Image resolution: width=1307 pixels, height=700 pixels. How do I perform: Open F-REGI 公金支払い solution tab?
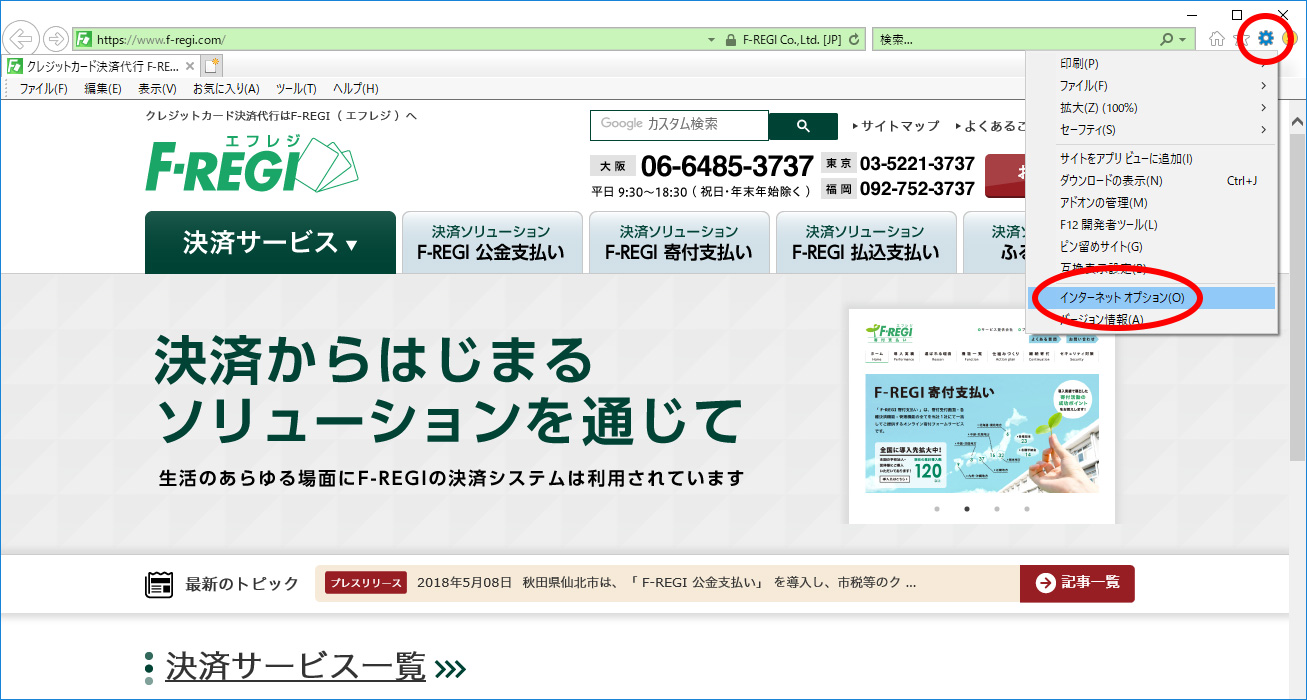click(x=491, y=242)
